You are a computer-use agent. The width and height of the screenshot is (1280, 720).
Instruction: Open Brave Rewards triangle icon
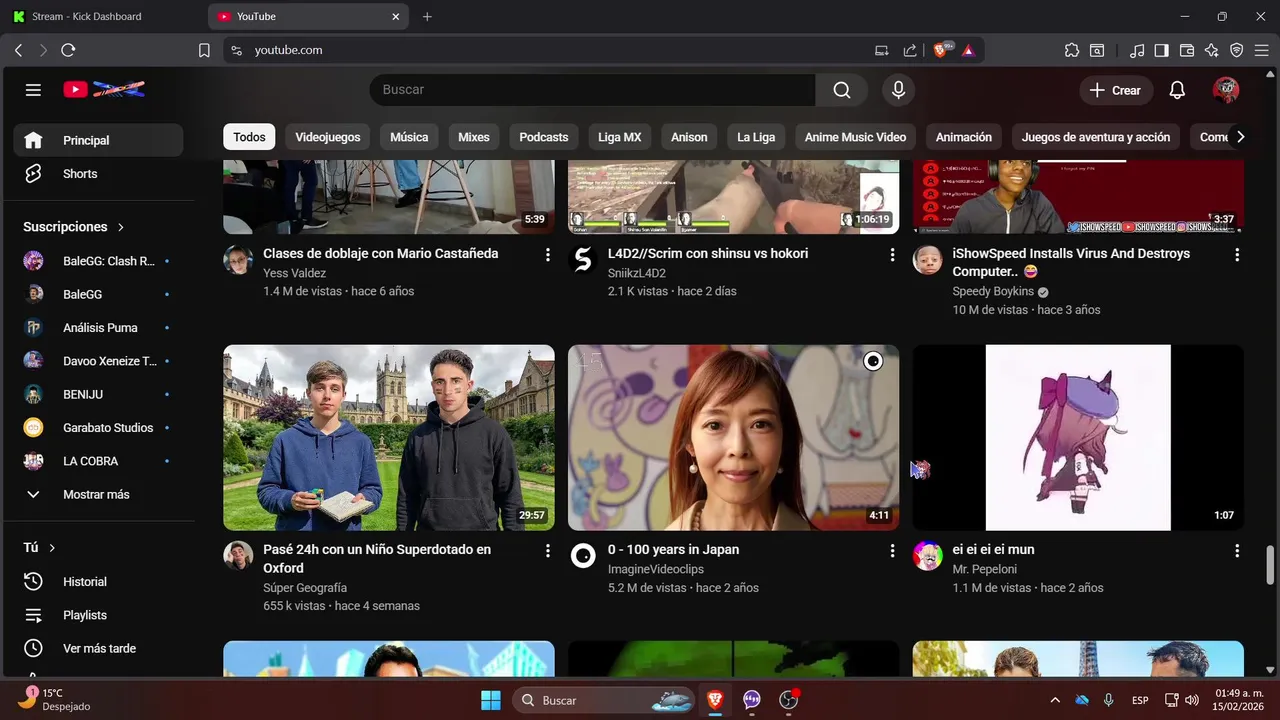point(968,50)
